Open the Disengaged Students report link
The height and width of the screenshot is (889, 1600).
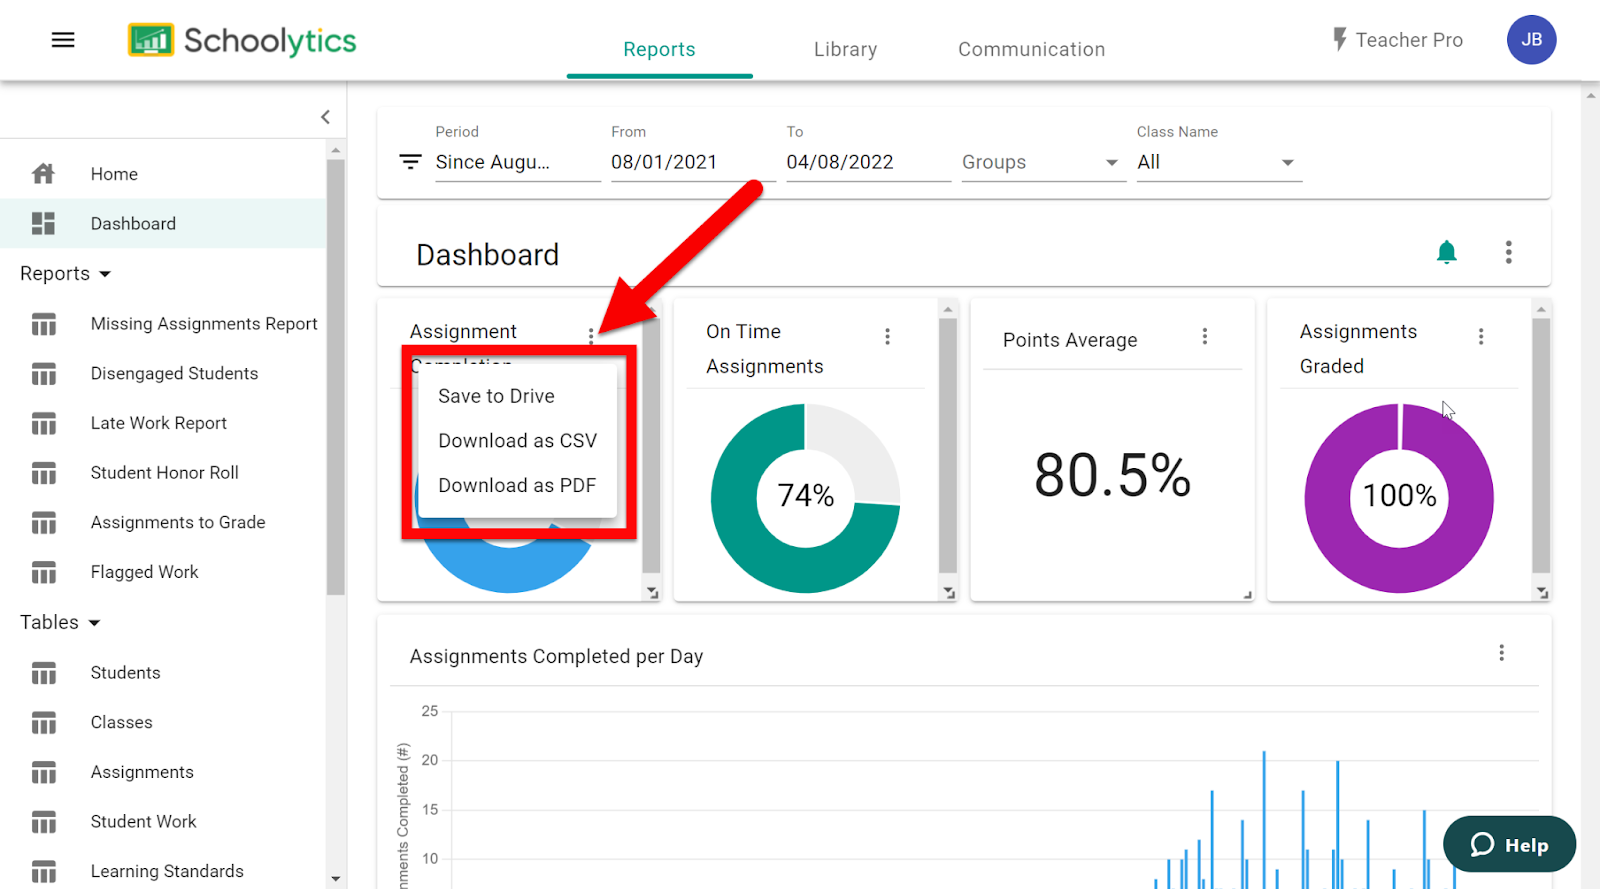click(x=174, y=374)
